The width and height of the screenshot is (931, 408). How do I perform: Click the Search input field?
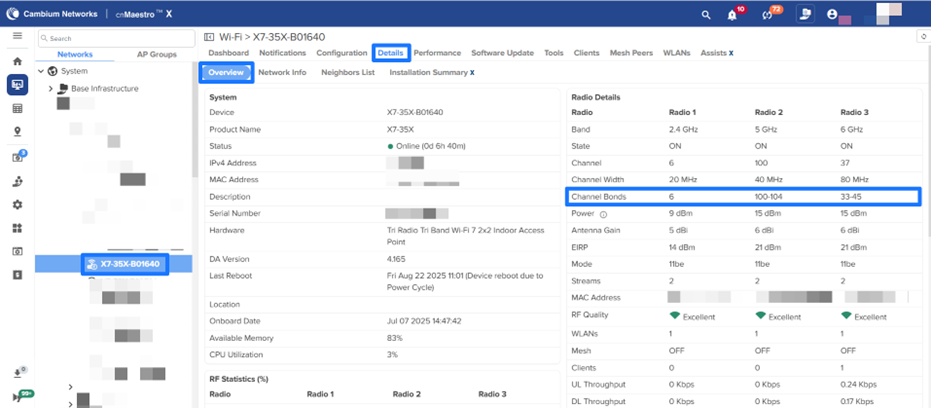[x=115, y=38]
